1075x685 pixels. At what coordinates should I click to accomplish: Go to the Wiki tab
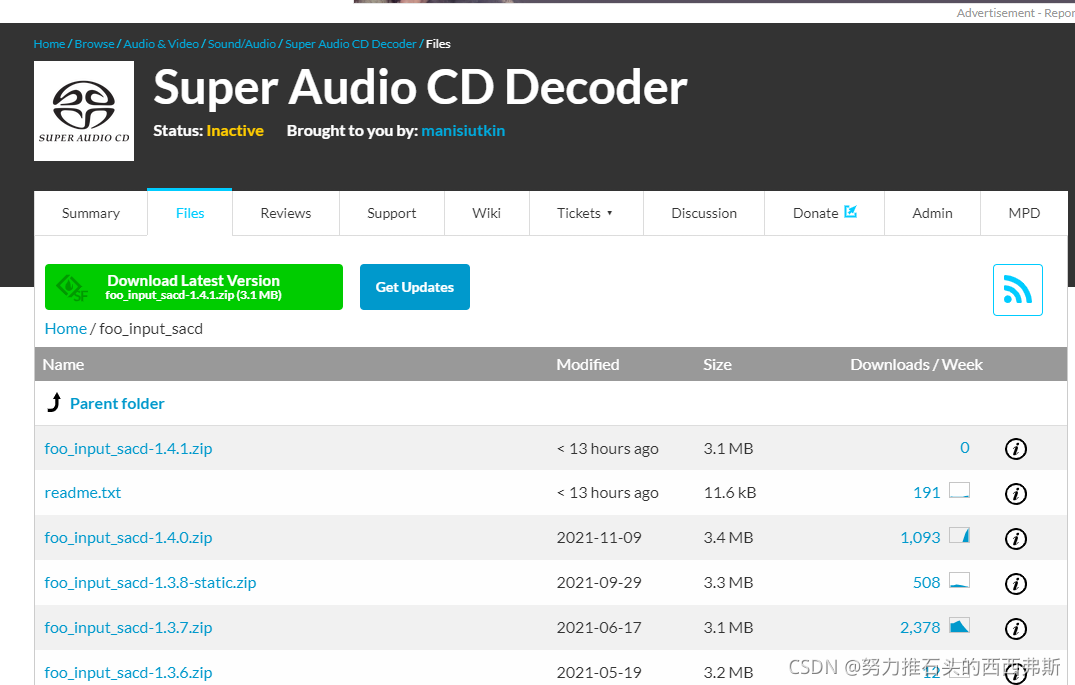coord(487,213)
